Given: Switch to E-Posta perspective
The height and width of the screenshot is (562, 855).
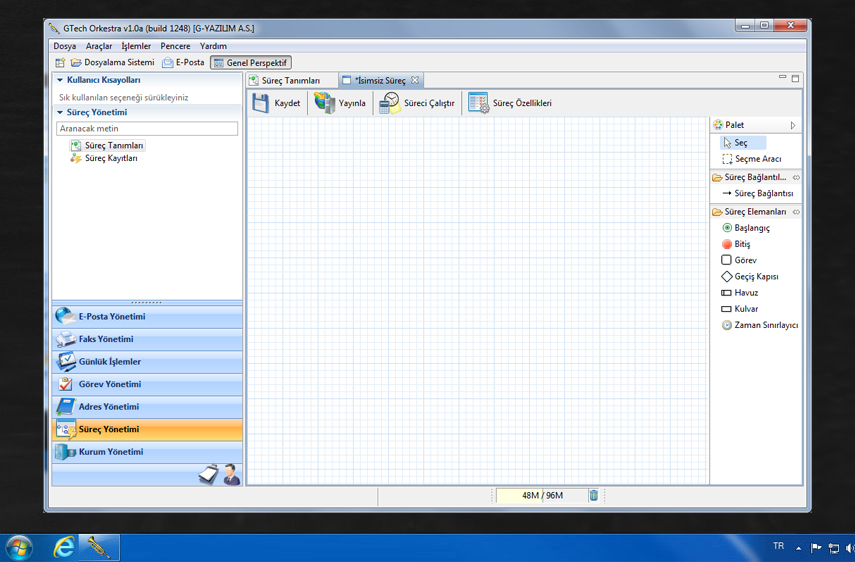Looking at the screenshot, I should coord(183,63).
